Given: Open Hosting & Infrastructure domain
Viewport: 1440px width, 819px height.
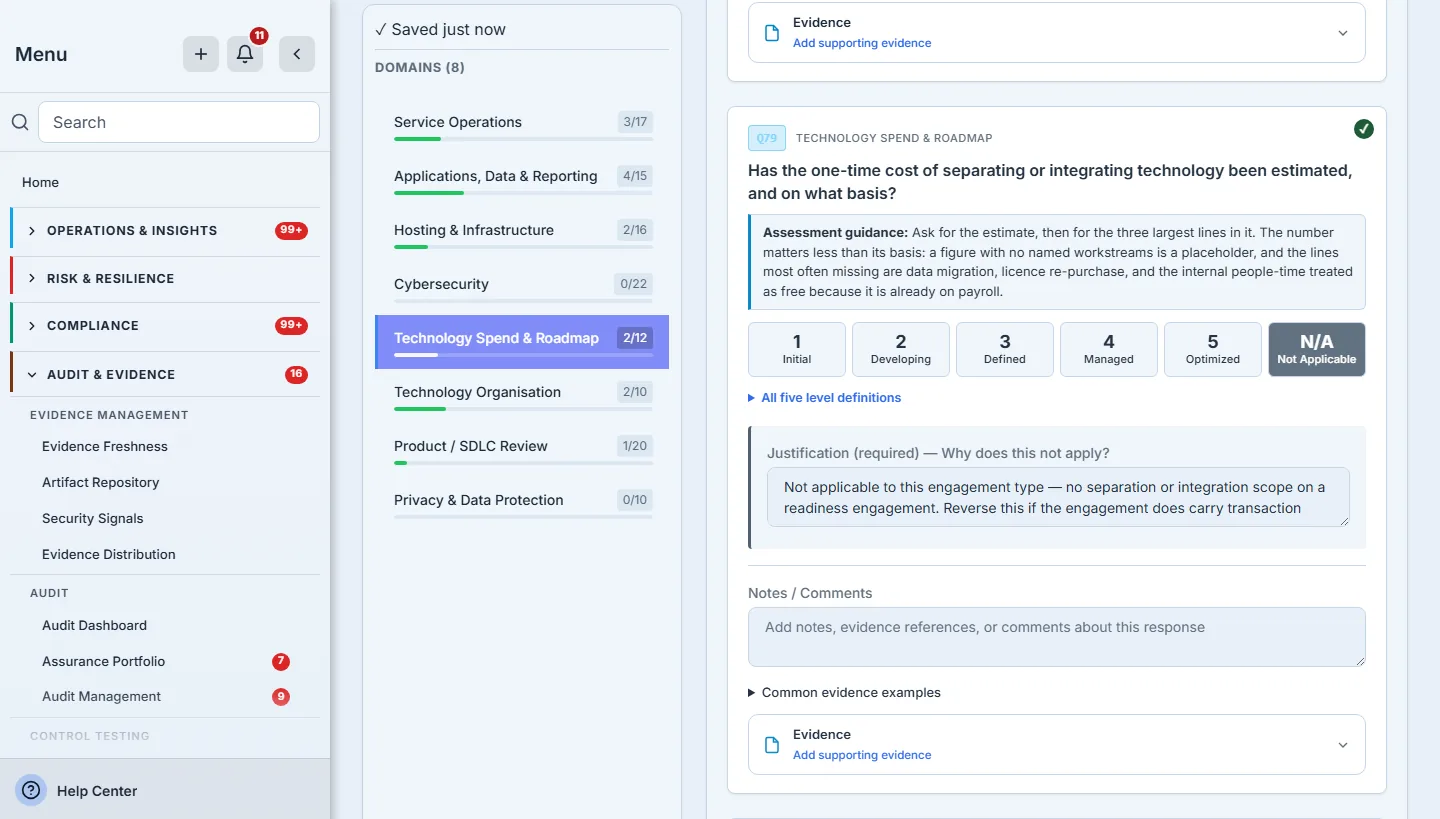Looking at the screenshot, I should (x=522, y=234).
